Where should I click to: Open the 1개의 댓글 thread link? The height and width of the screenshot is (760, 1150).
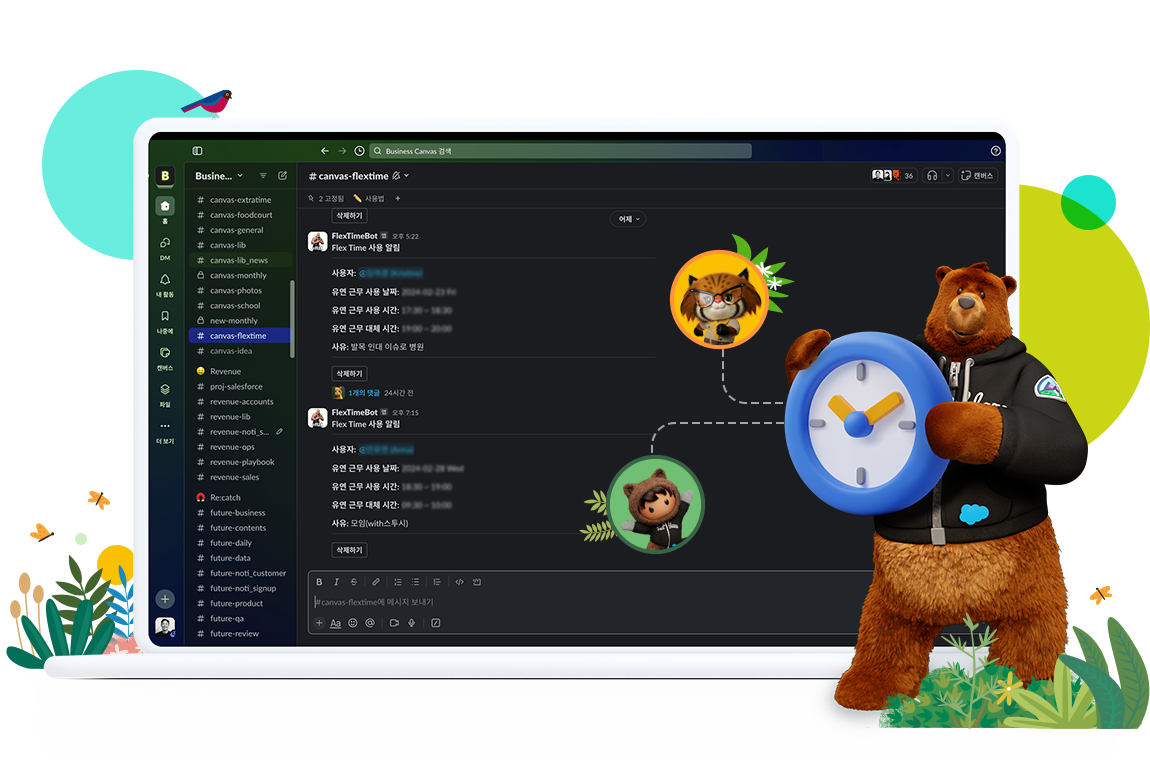click(x=364, y=392)
